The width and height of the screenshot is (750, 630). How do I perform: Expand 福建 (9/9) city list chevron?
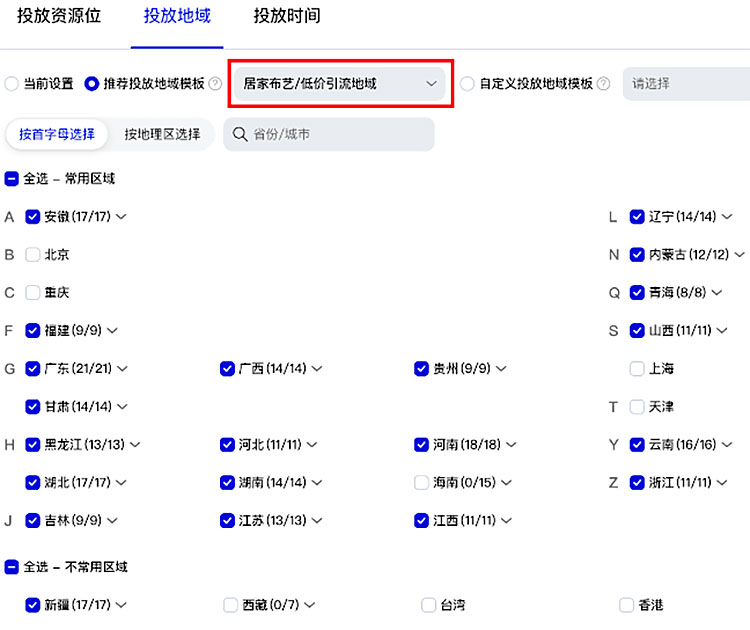(x=112, y=331)
